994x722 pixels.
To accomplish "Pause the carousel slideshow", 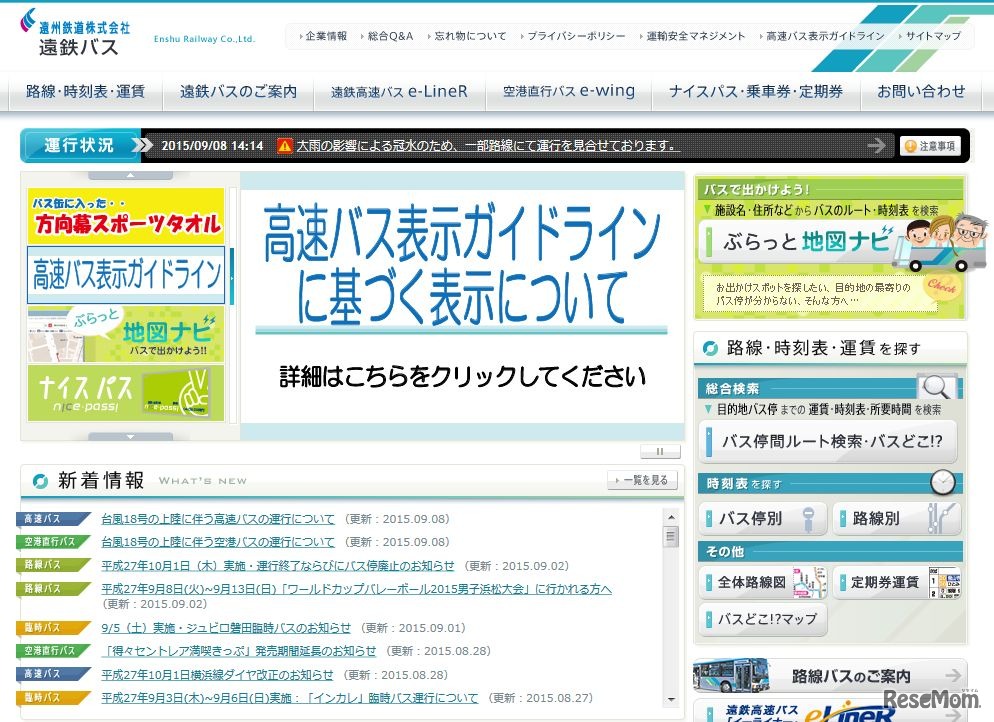I will (660, 451).
